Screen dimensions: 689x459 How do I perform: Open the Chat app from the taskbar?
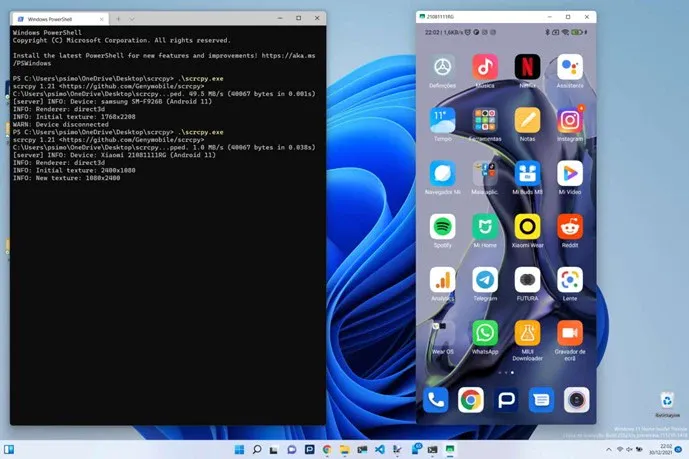pyautogui.click(x=292, y=449)
